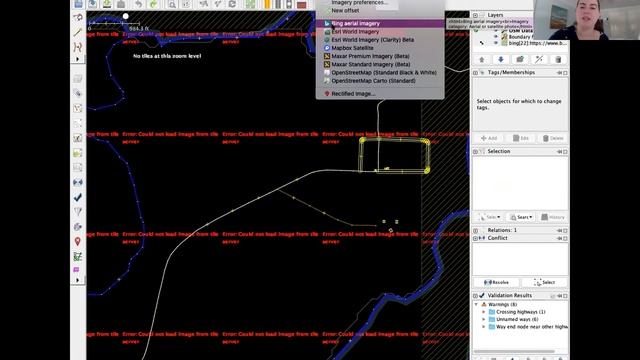Click activate layer icon in Layers panel
Screen dimensions: 640x360
pos(520,60)
